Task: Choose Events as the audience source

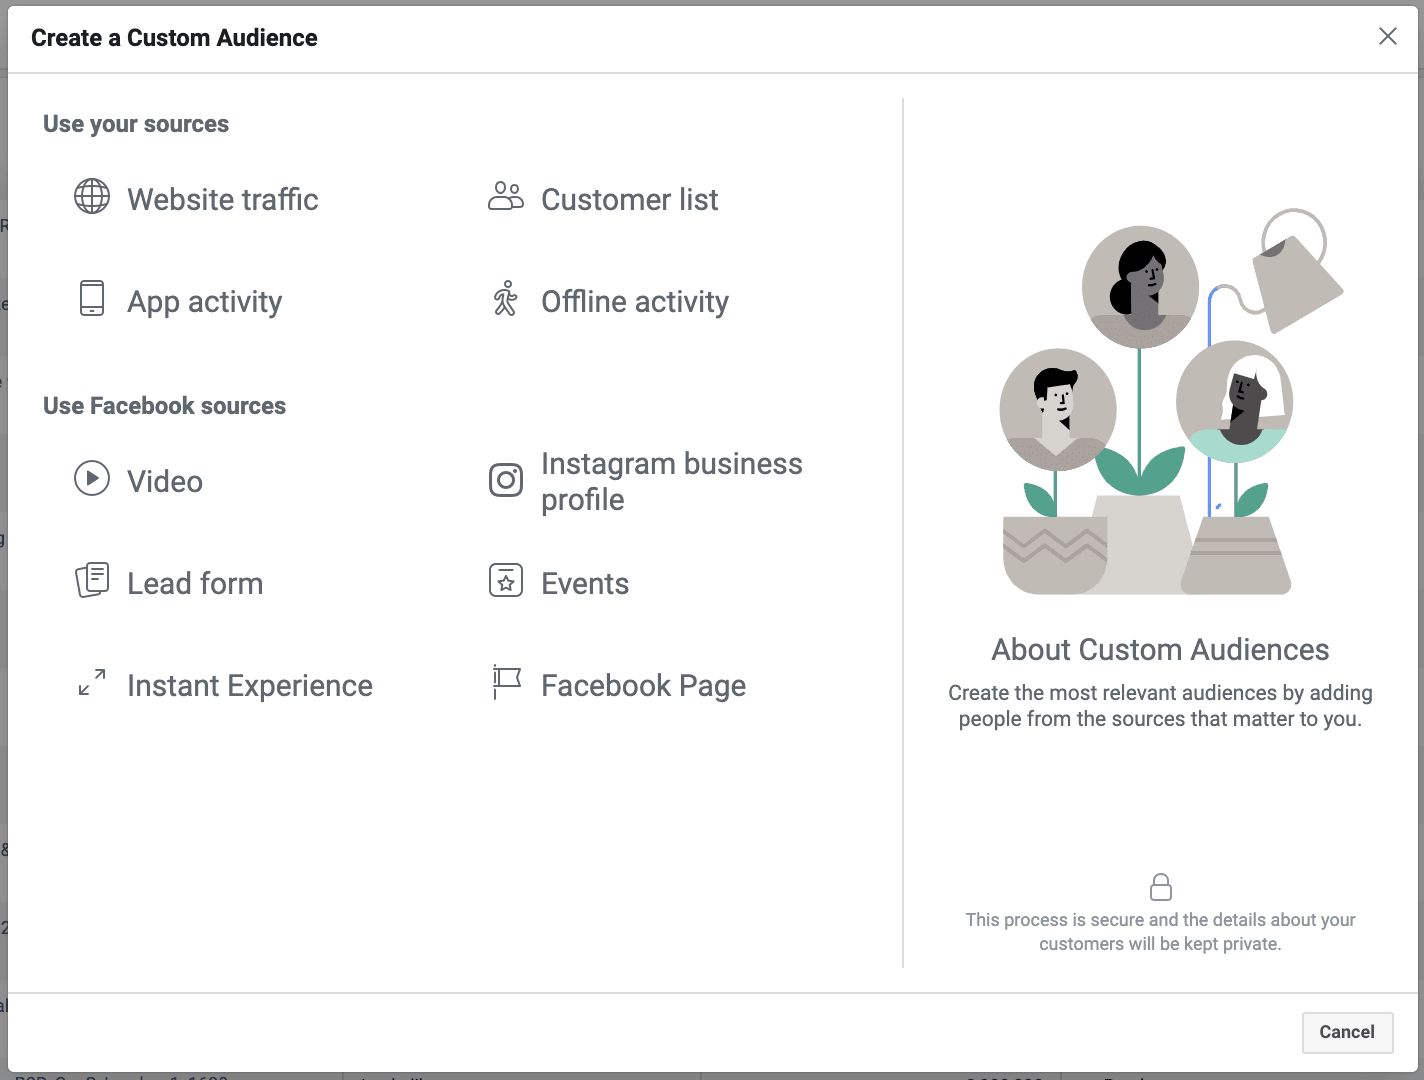Action: coord(585,582)
